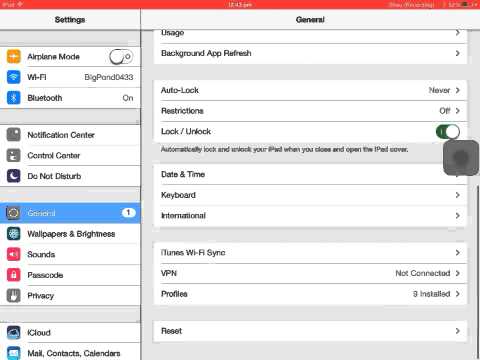480x360 pixels.
Task: Tap the 3 Installed profiles value
Action: pyautogui.click(x=432, y=294)
